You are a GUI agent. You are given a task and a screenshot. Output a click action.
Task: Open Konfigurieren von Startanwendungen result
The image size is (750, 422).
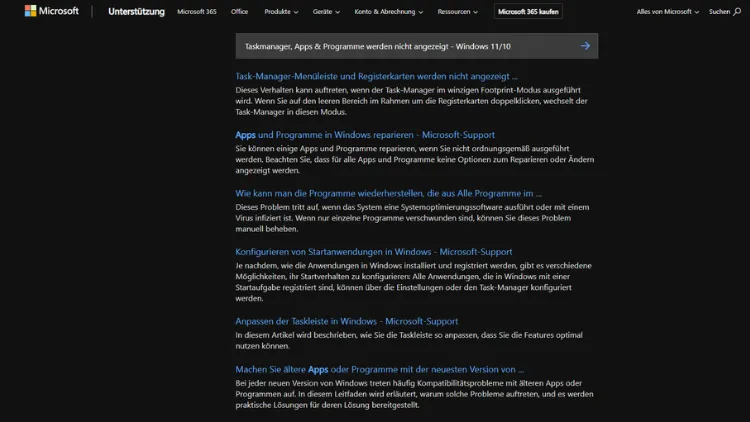(x=374, y=252)
